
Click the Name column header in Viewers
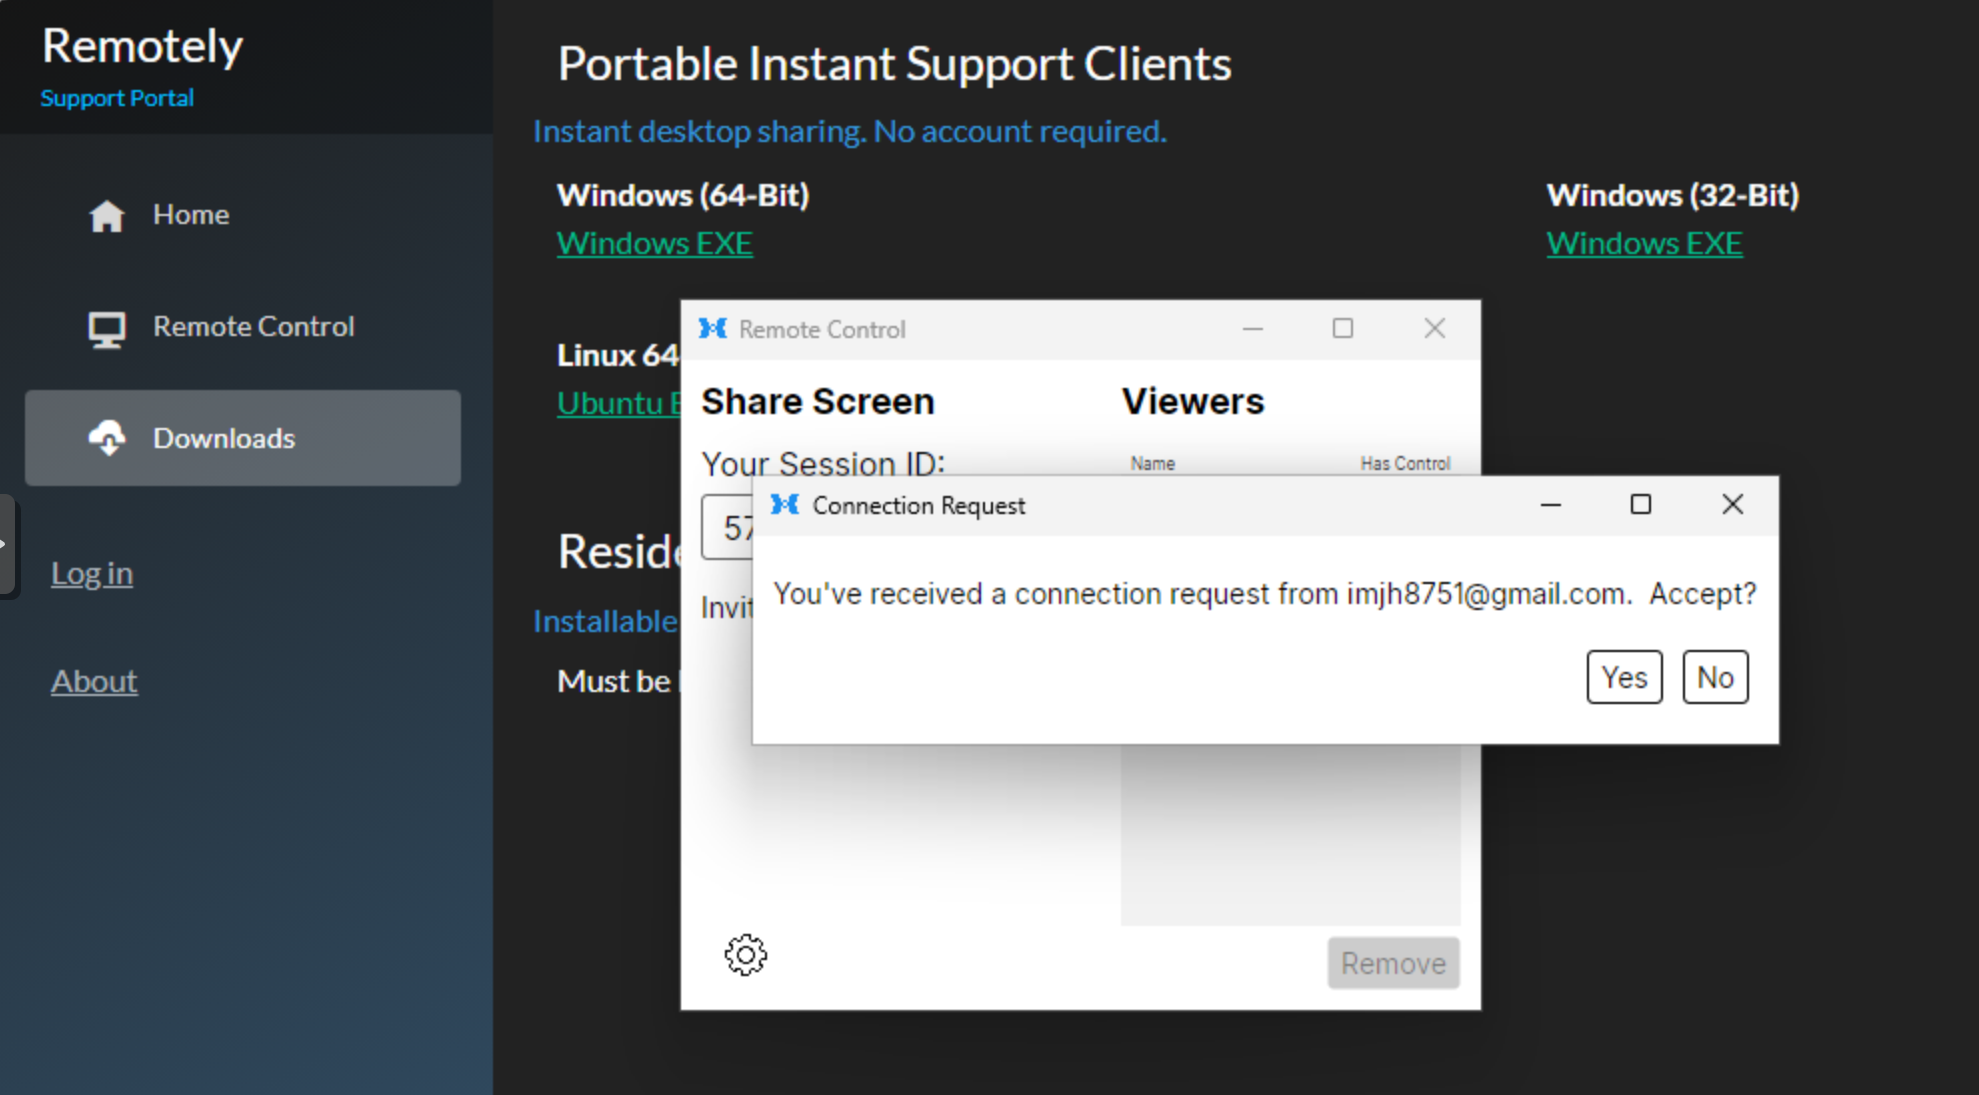(x=1153, y=463)
